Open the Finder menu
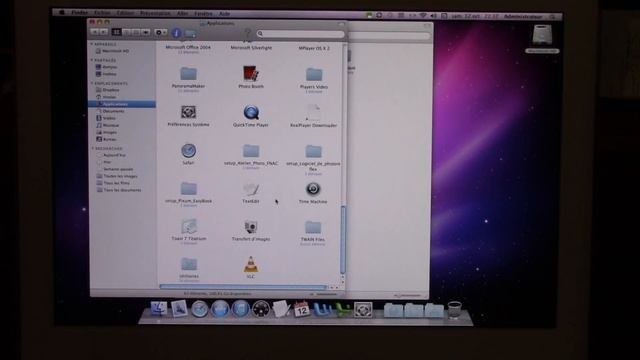Image resolution: width=640 pixels, height=360 pixels. click(x=79, y=13)
